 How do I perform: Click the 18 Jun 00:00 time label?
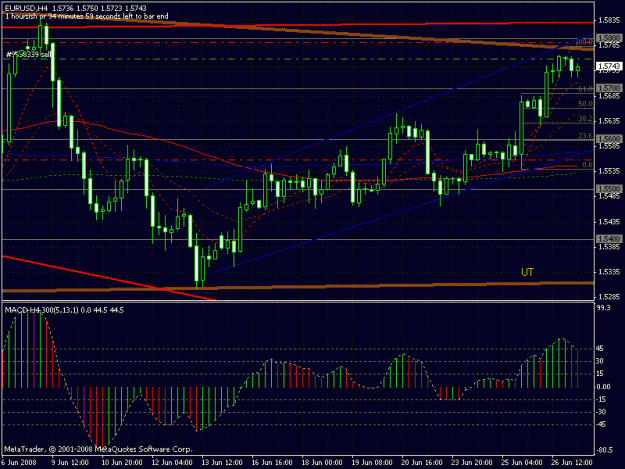(322, 463)
